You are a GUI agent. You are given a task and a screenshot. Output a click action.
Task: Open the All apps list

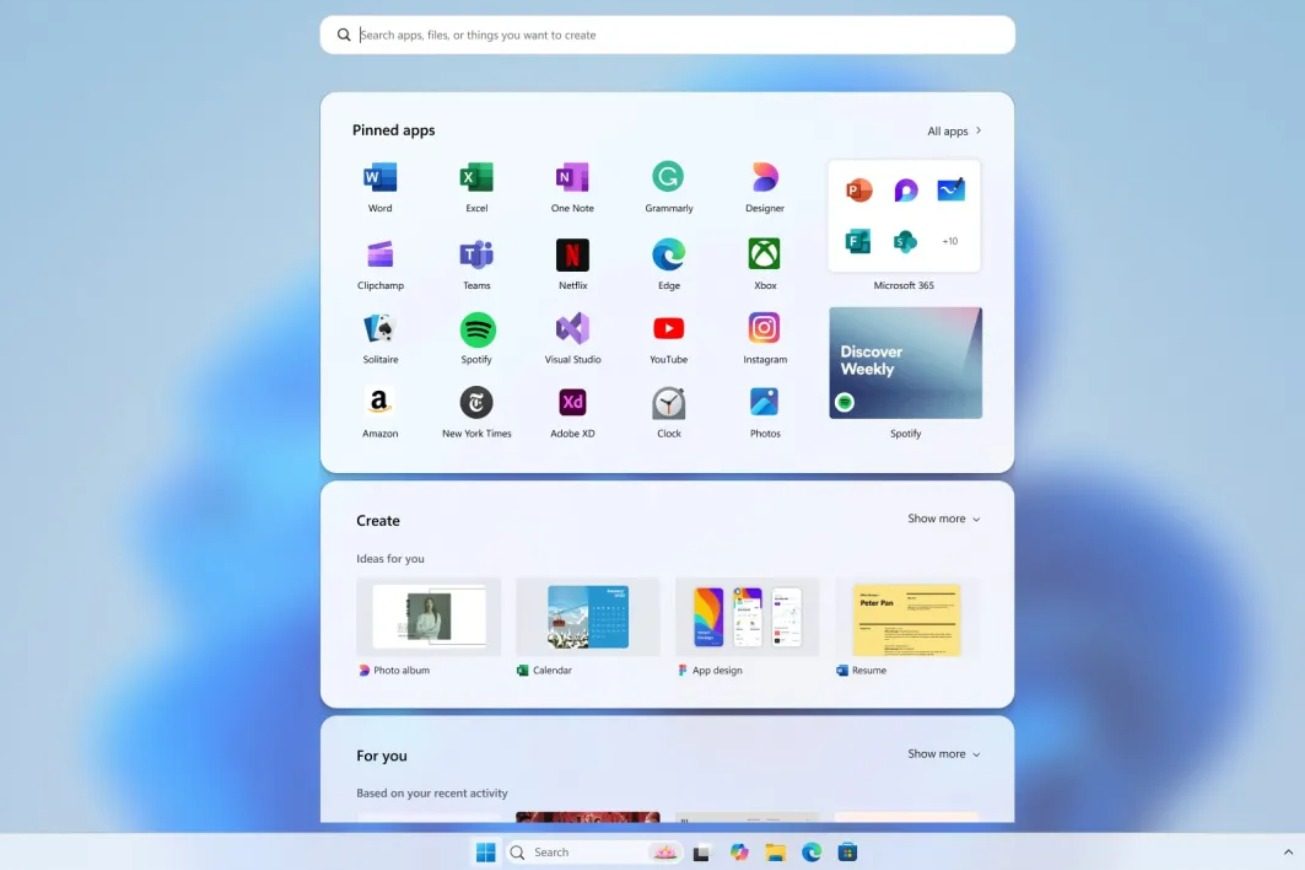pos(954,131)
